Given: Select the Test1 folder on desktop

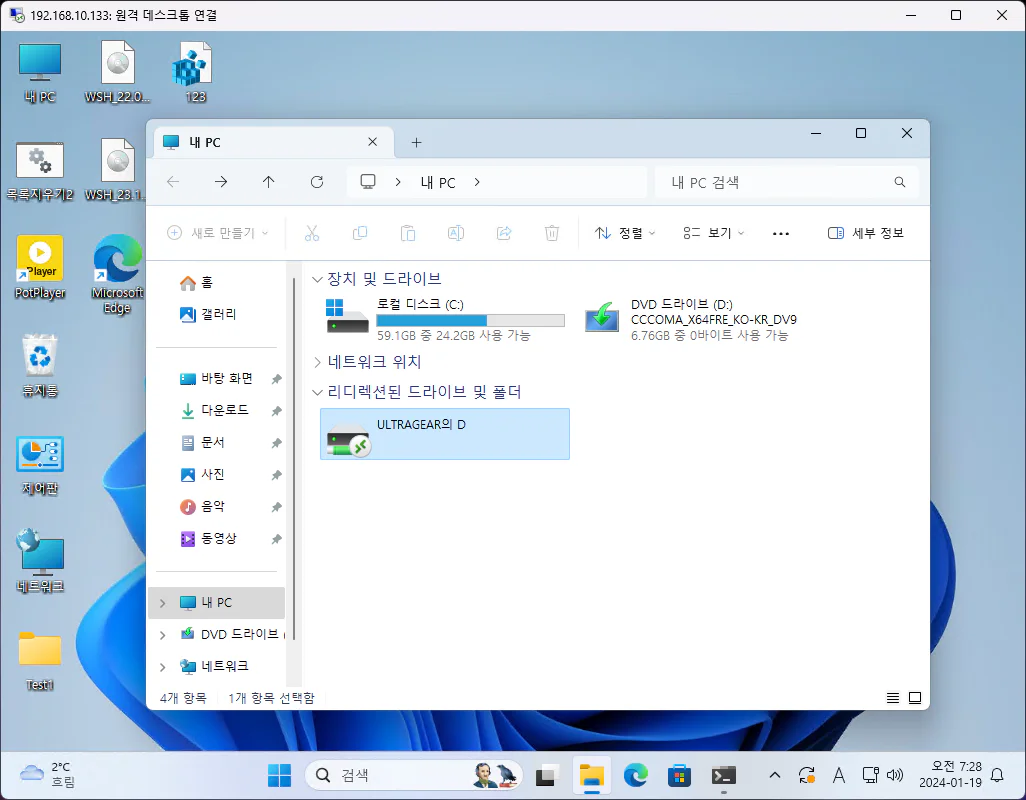Looking at the screenshot, I should point(40,660).
